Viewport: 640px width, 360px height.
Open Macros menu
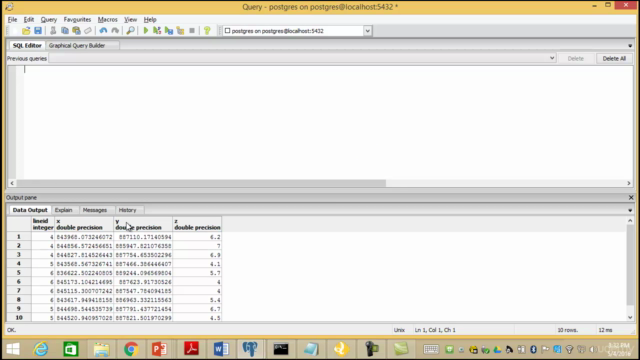pyautogui.click(x=107, y=19)
